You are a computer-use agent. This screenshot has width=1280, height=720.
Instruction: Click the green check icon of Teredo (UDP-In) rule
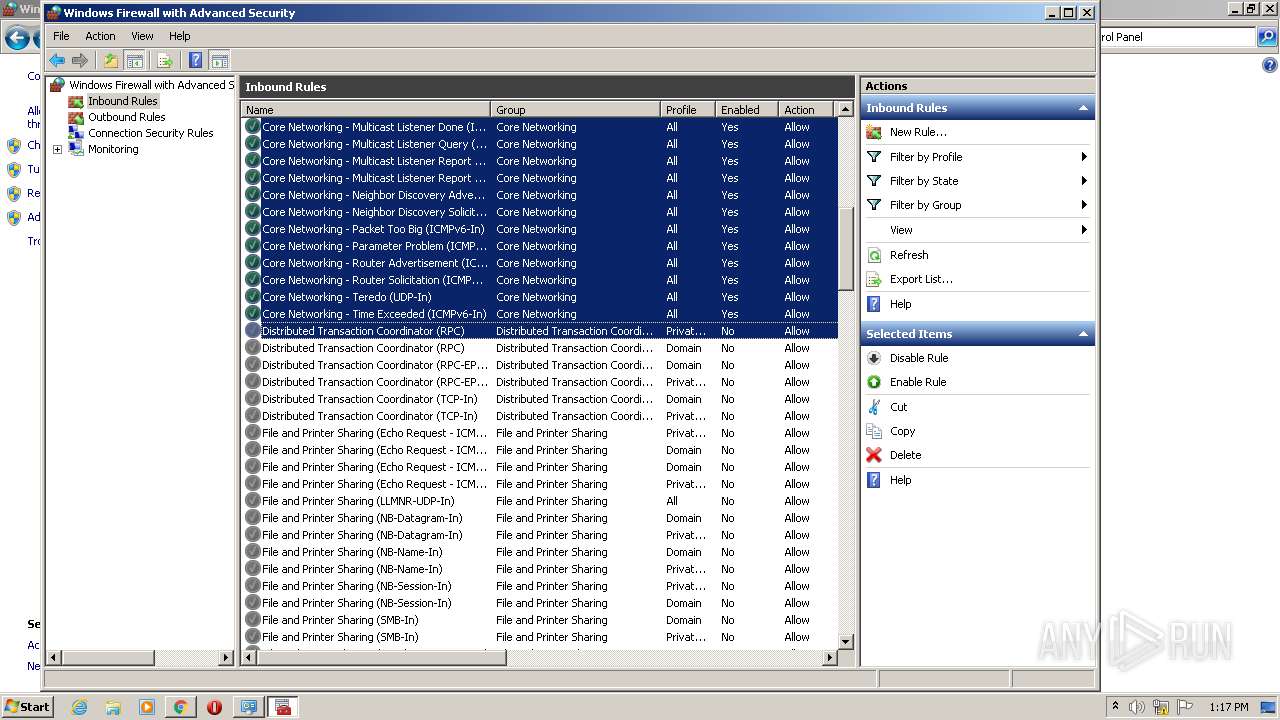[x=253, y=297]
